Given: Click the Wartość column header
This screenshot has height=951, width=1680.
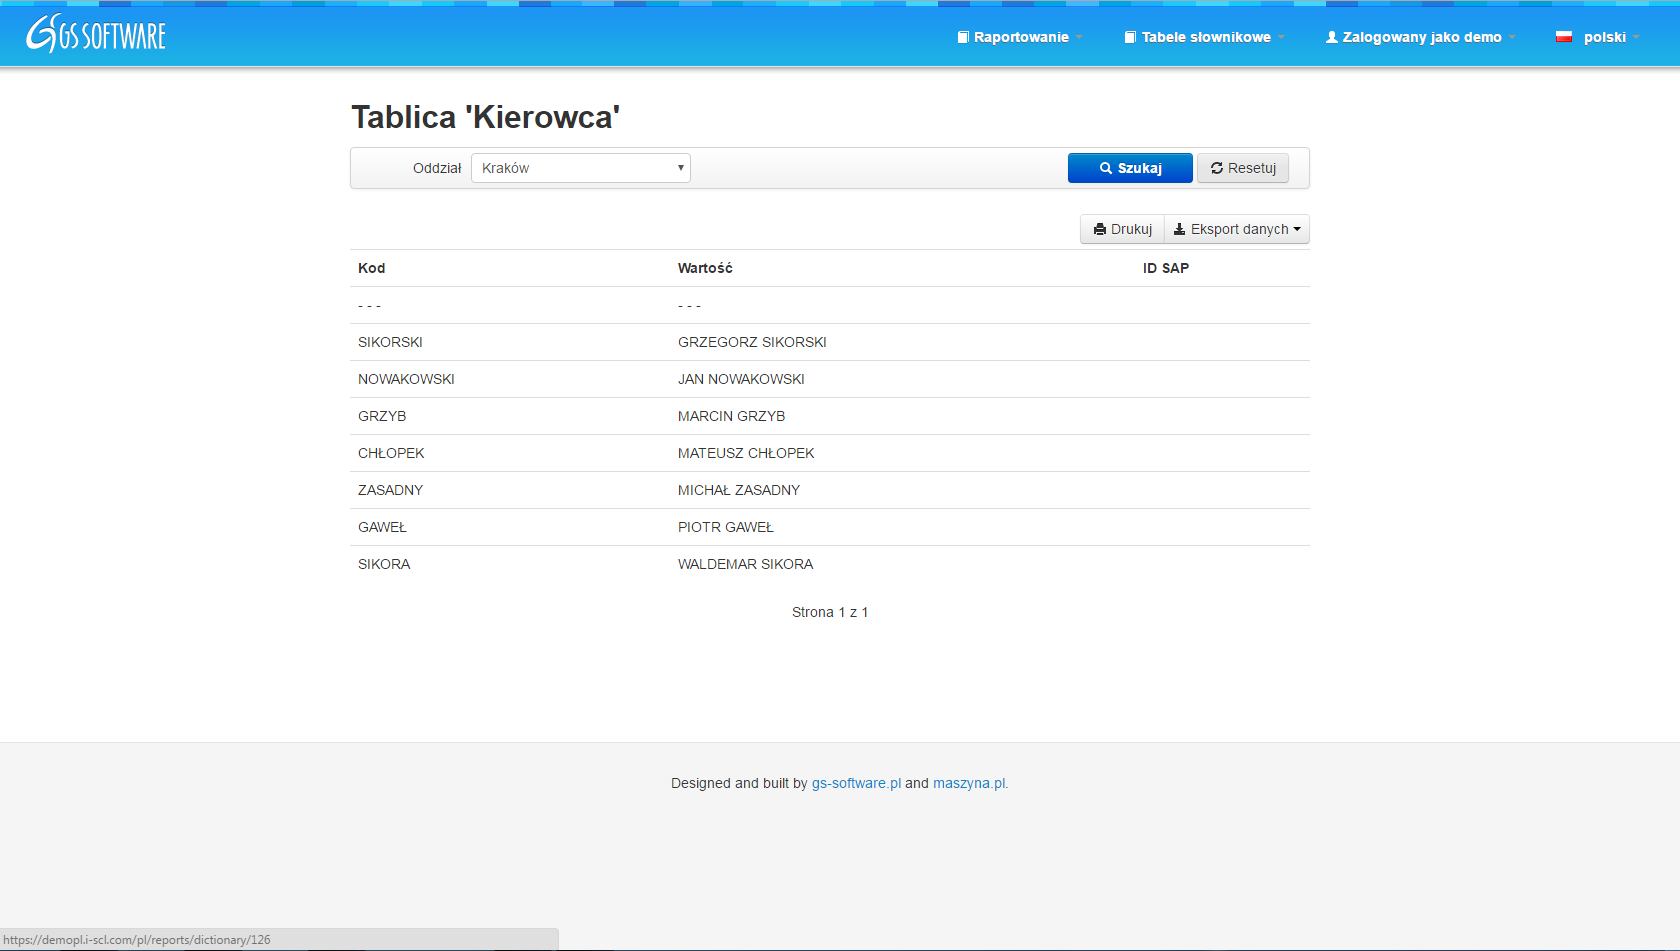Looking at the screenshot, I should (705, 268).
